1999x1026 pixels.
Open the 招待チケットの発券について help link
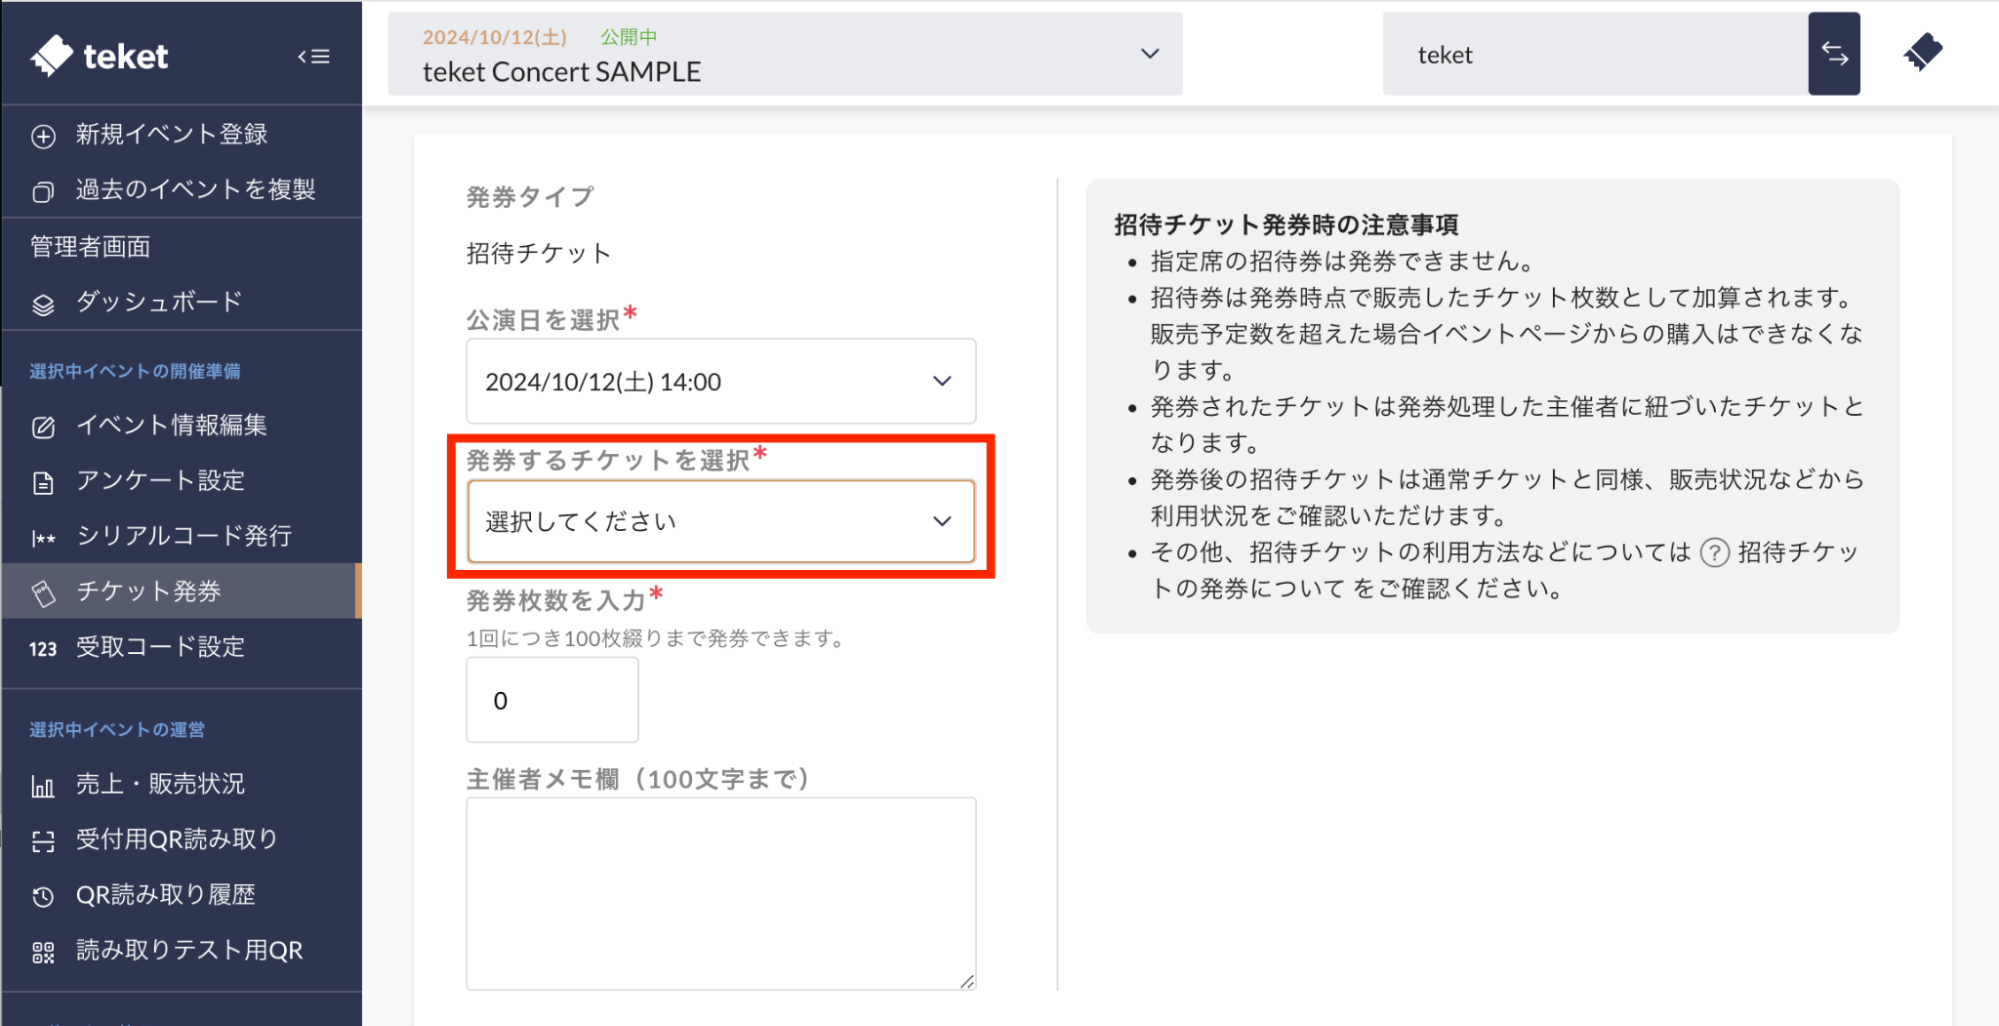point(1796,553)
